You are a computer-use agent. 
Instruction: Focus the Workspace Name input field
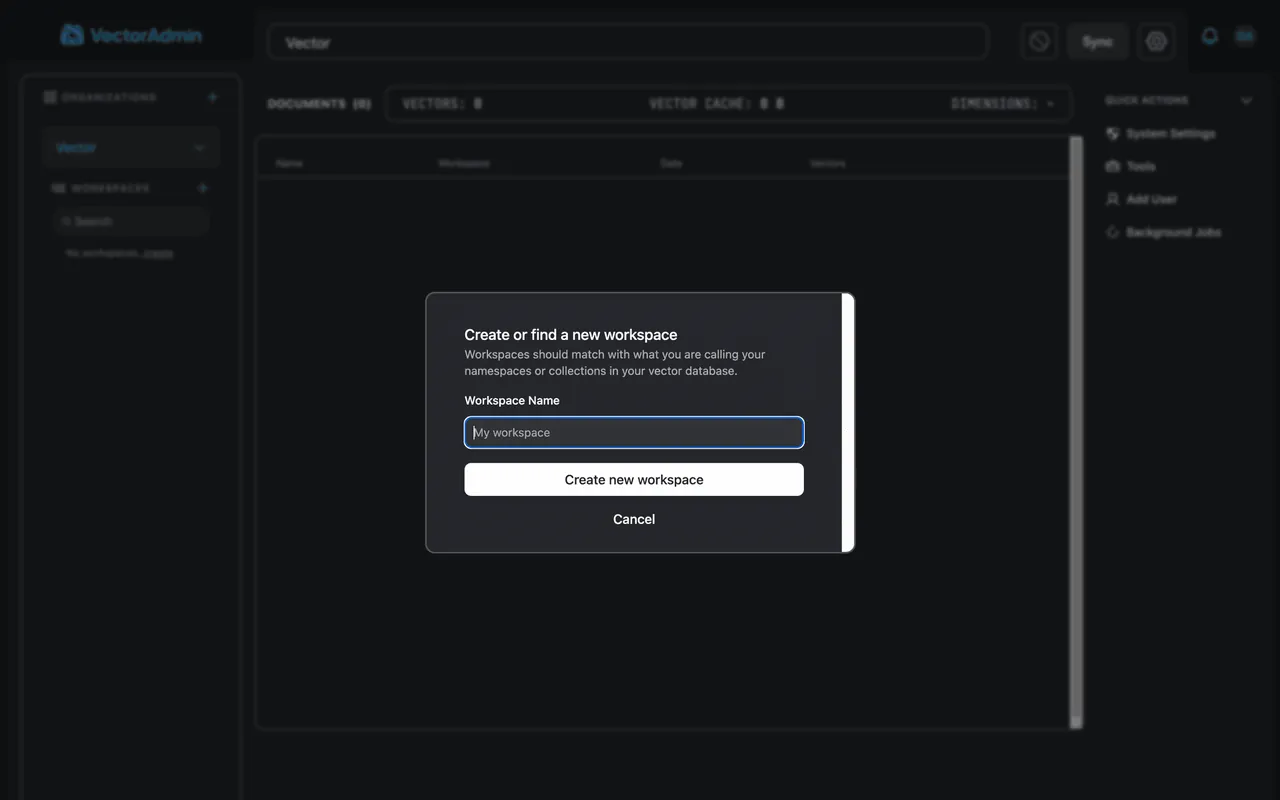tap(634, 432)
